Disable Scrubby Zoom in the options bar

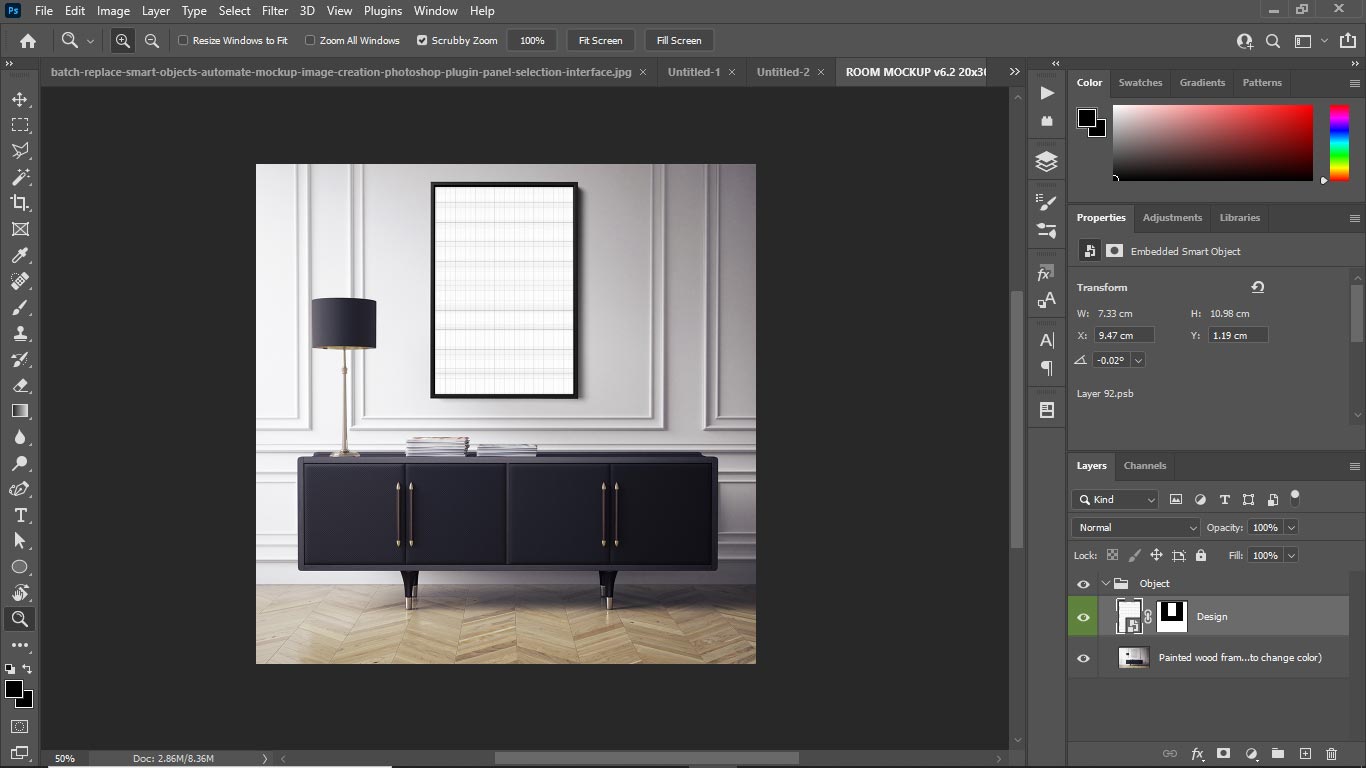(x=424, y=40)
